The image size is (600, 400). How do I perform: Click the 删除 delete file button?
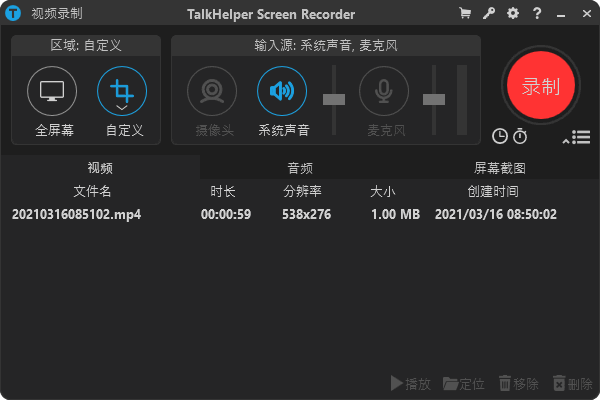[x=572, y=383]
